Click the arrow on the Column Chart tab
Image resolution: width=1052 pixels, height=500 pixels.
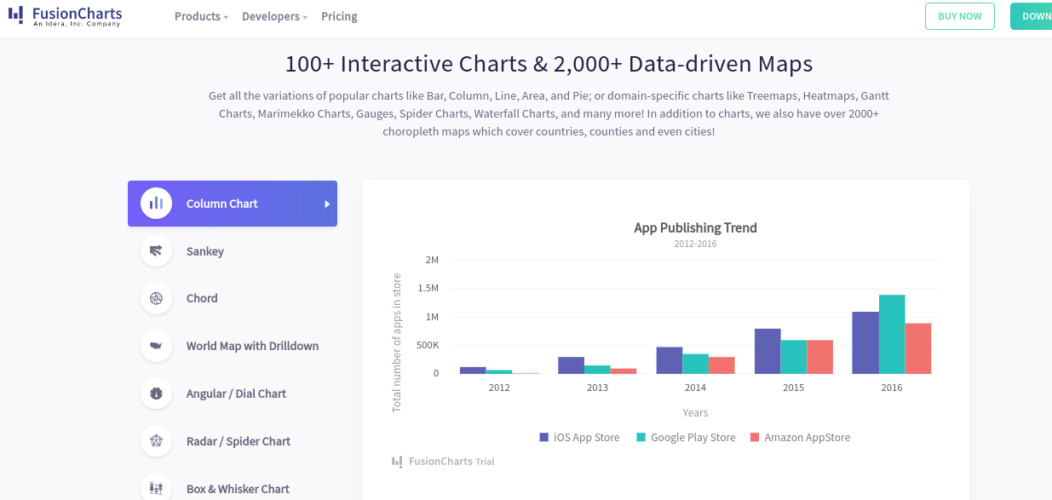[327, 204]
